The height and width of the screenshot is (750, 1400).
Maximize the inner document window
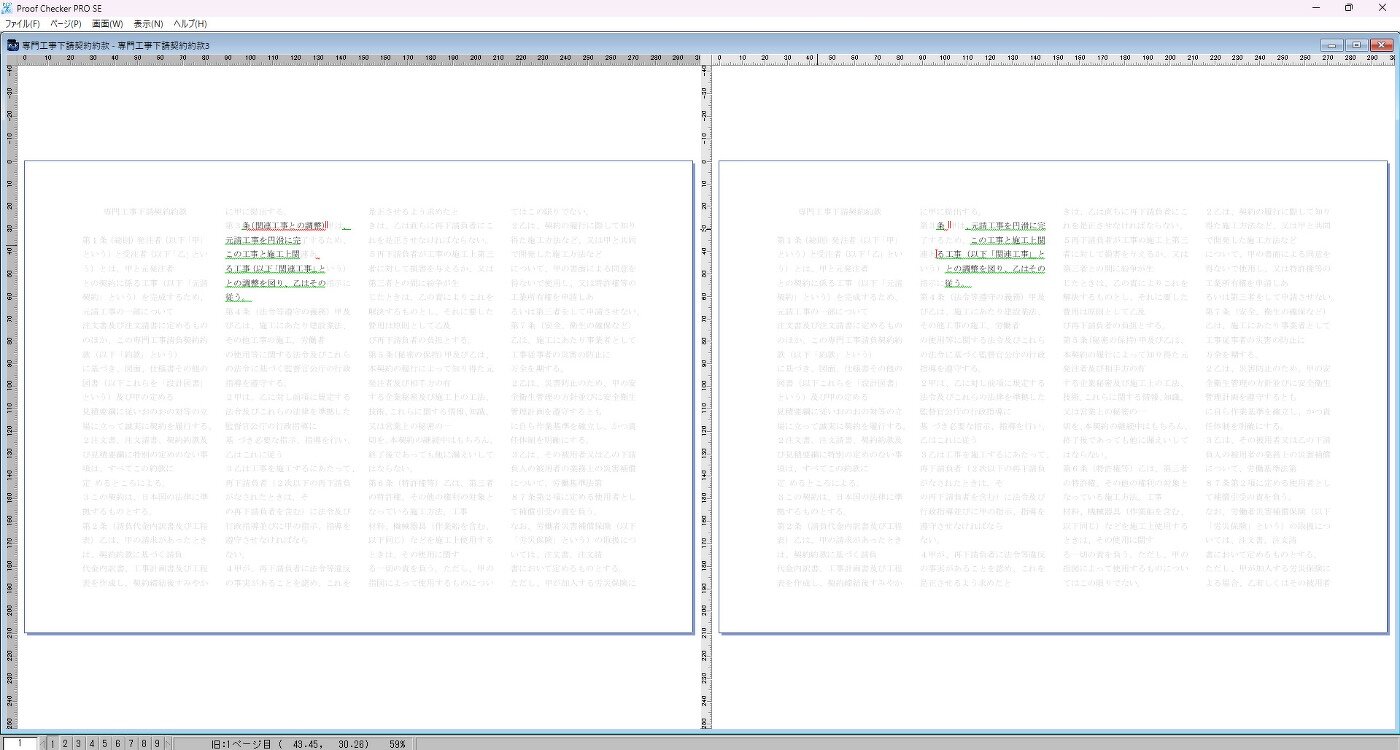(x=1356, y=45)
